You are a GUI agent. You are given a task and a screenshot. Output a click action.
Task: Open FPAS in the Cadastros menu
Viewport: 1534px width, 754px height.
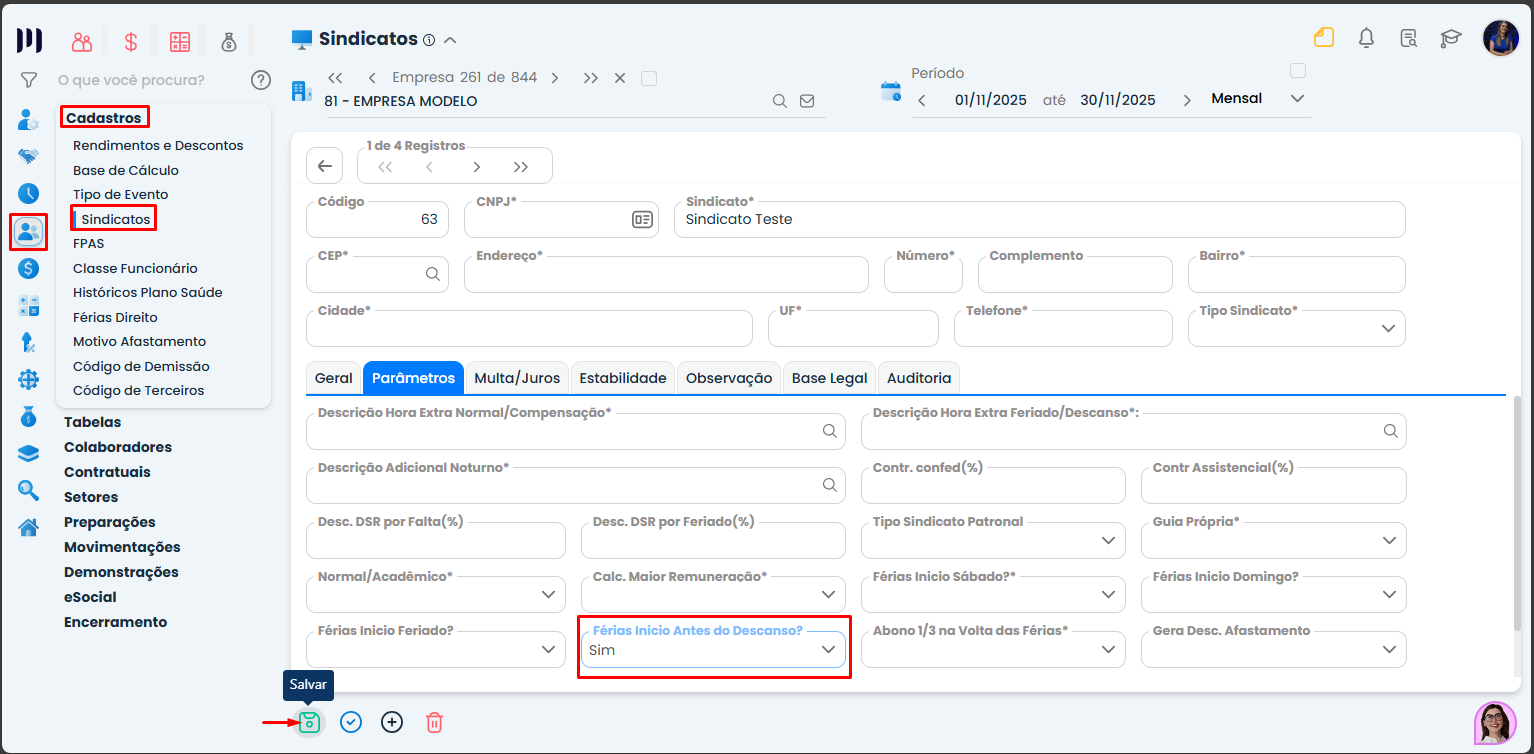[x=88, y=243]
